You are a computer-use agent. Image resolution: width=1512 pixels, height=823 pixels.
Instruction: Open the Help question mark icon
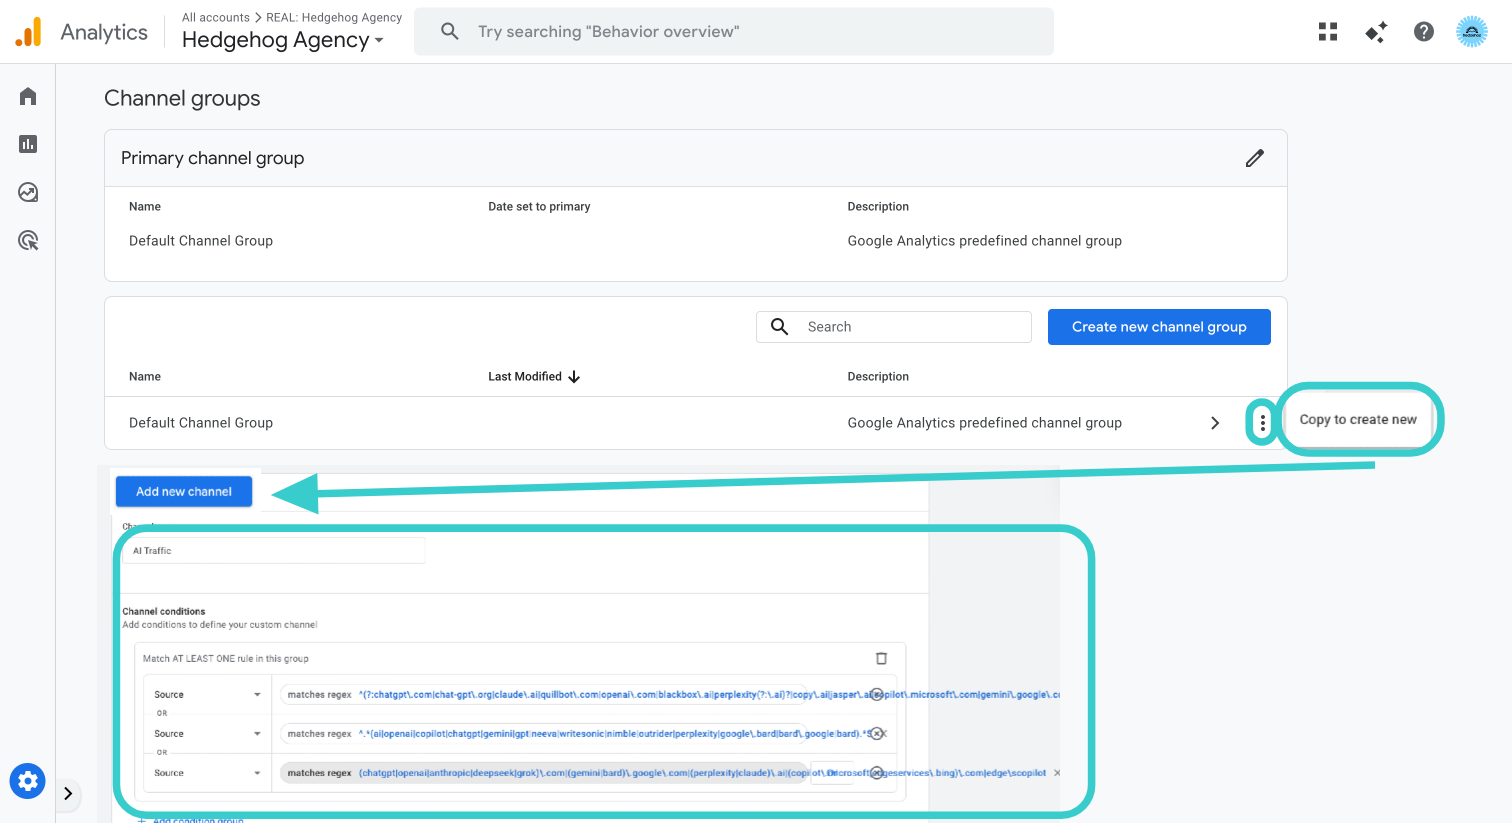click(x=1424, y=32)
